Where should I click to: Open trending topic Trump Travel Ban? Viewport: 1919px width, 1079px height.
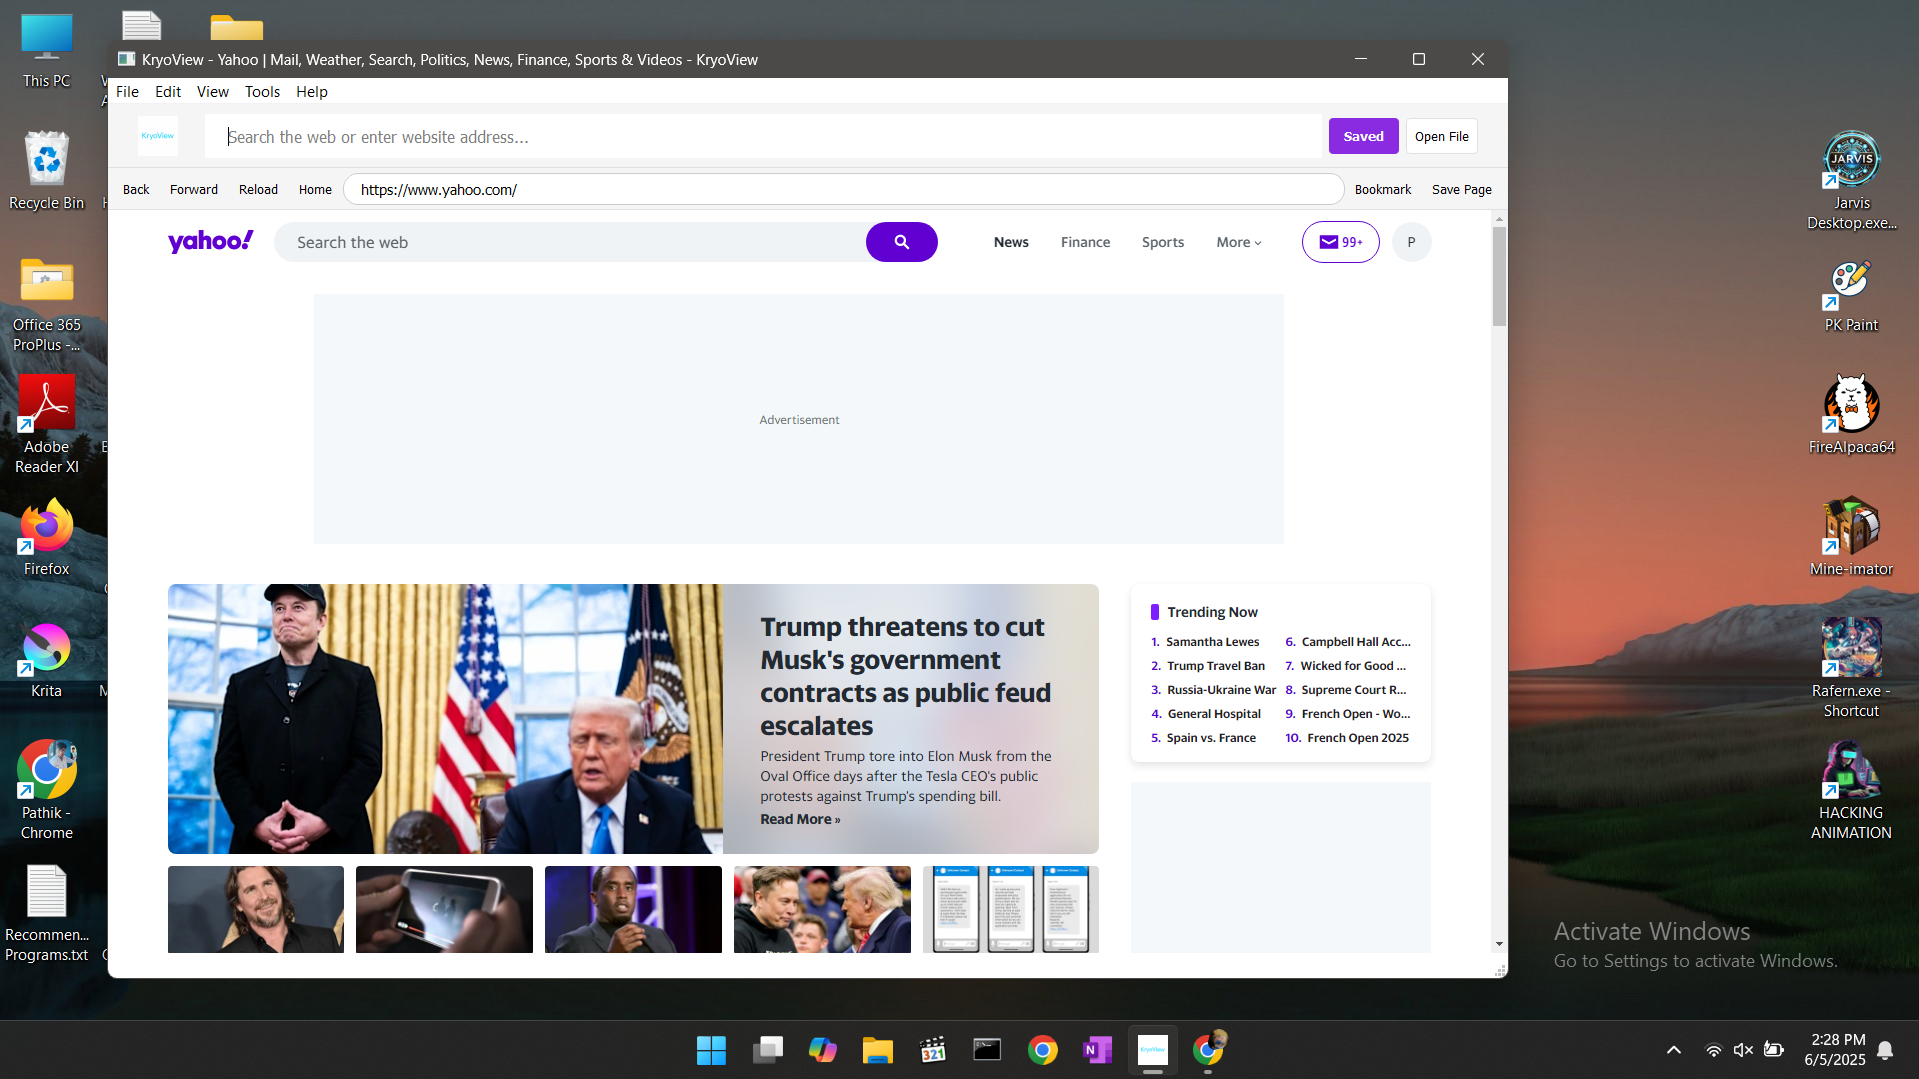click(x=1215, y=666)
